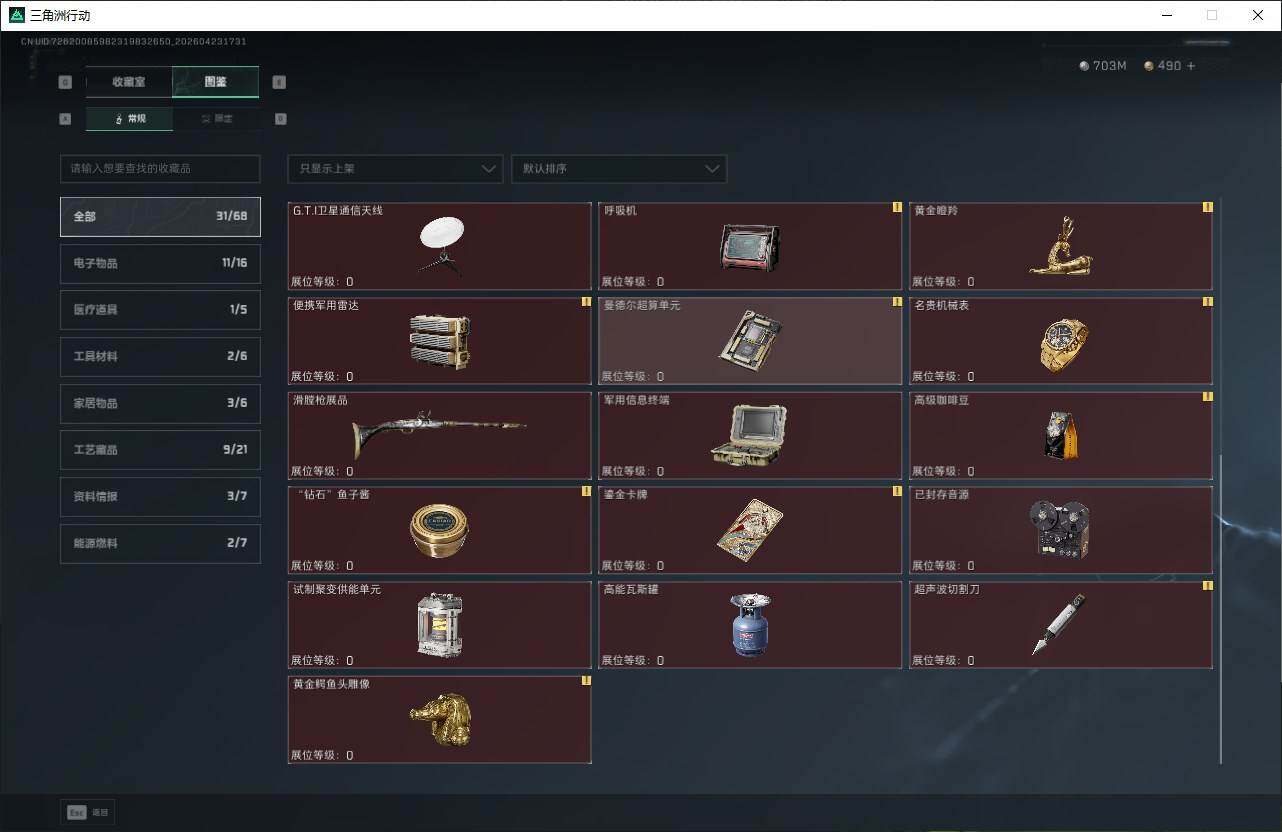
Task: Filter by the 工艺藏品 category
Action: (160, 450)
